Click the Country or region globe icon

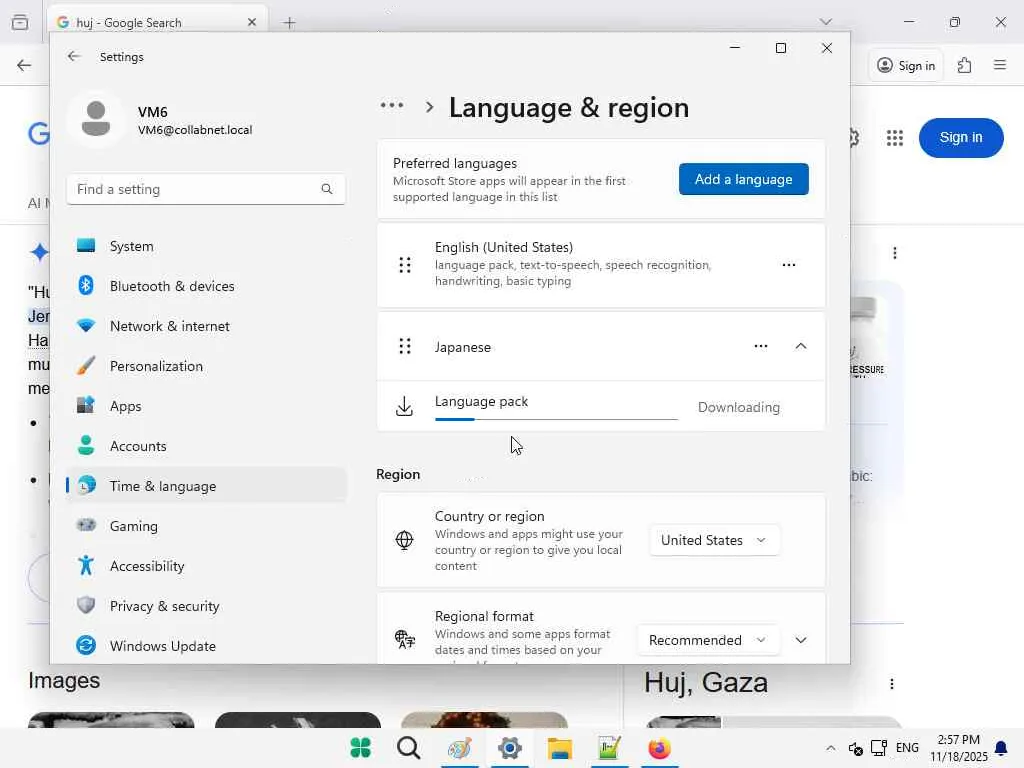[404, 540]
